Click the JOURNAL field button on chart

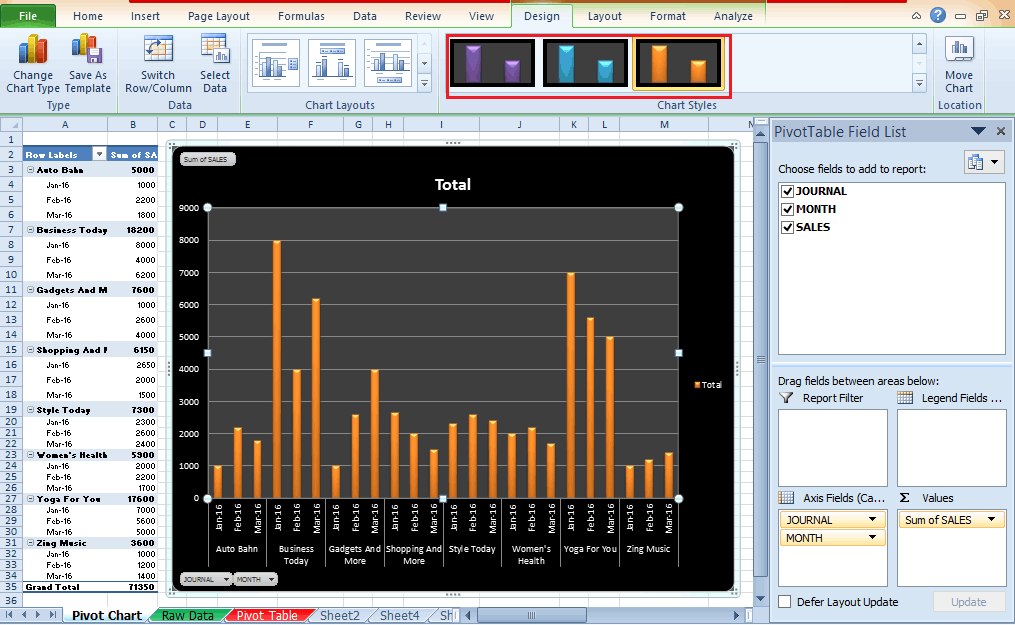(204, 578)
